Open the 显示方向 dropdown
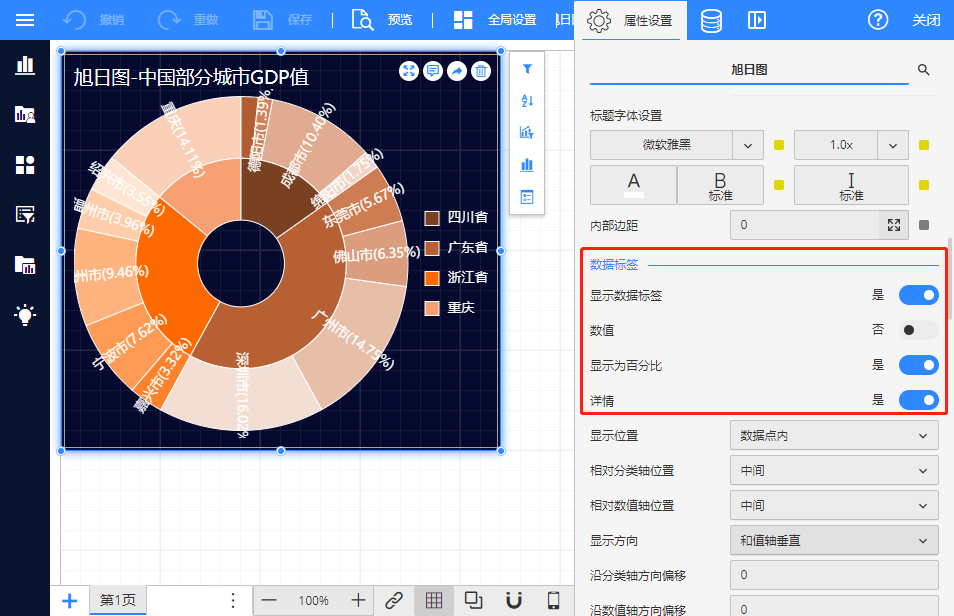Screen dimensions: 954x616 point(834,540)
